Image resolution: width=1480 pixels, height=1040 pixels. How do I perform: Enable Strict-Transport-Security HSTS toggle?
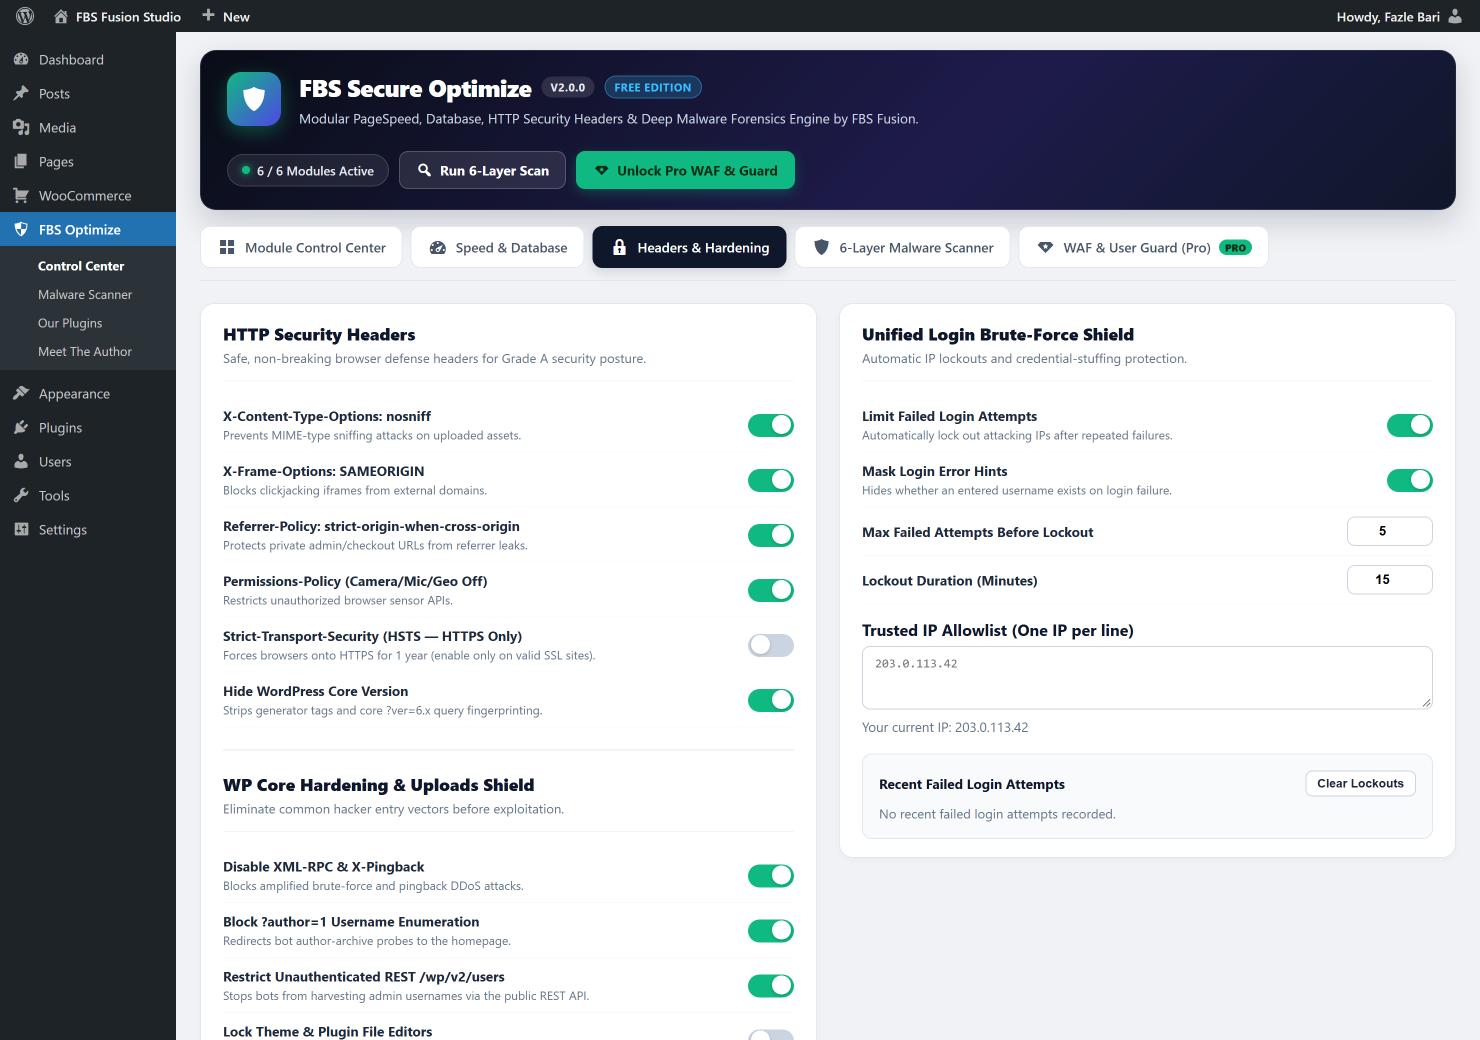pos(771,645)
